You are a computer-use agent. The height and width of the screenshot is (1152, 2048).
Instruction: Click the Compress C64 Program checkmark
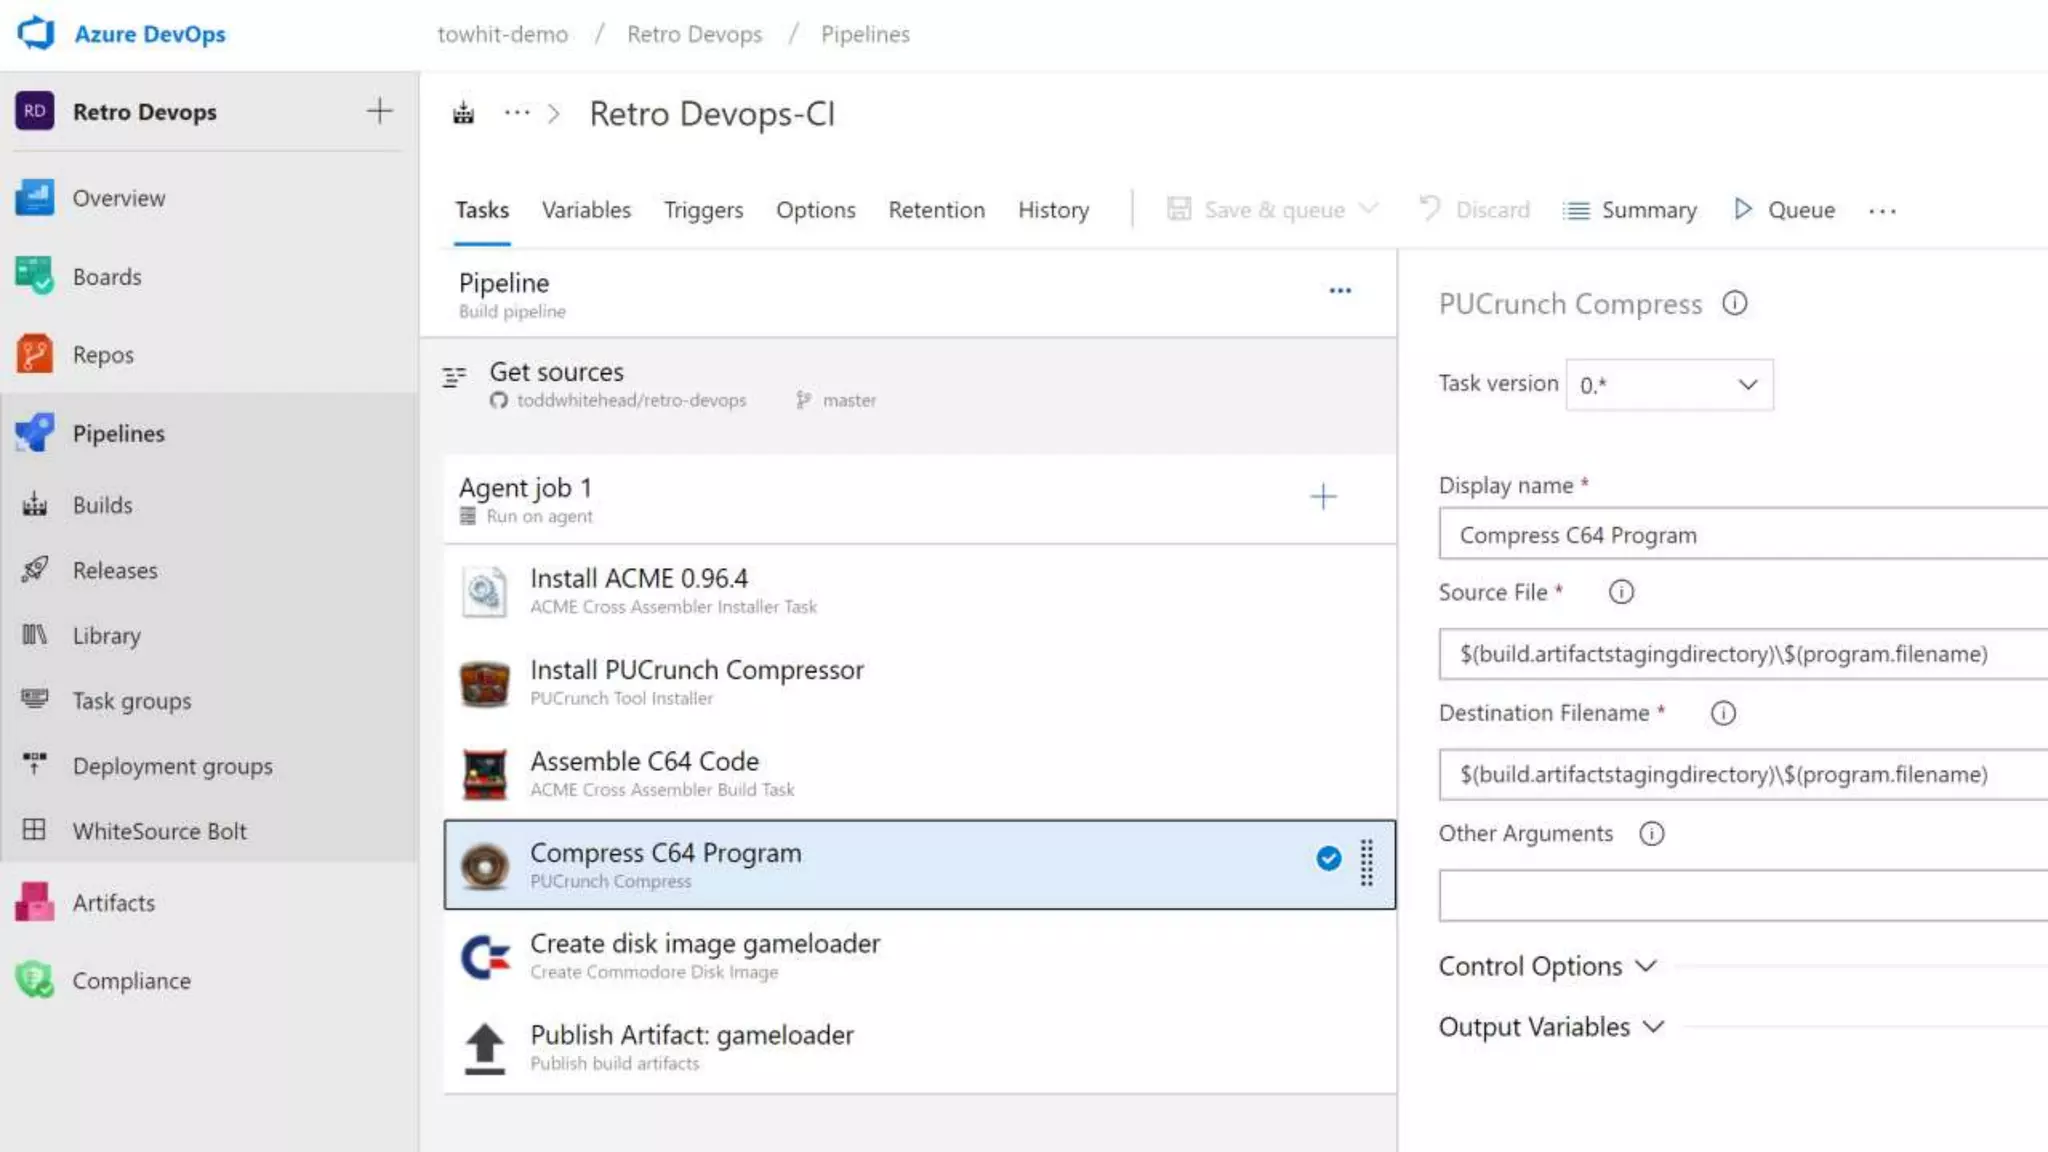(x=1328, y=858)
